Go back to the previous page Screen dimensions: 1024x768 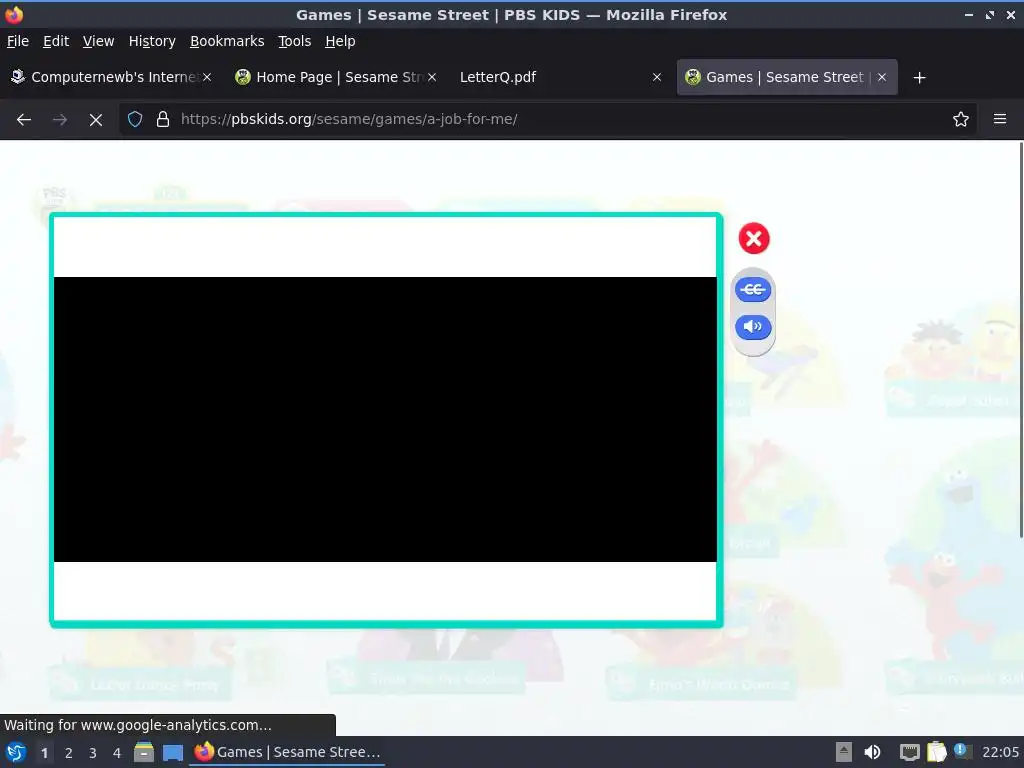tap(24, 120)
